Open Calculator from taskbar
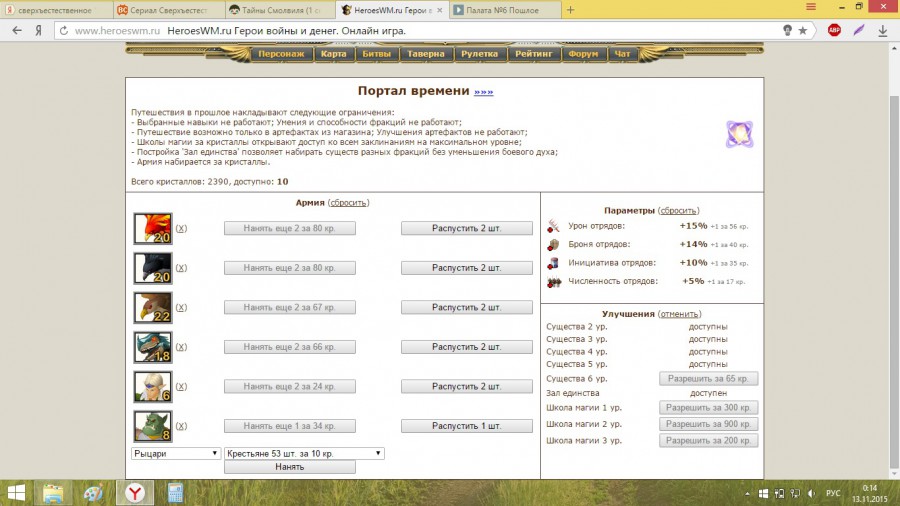Screen dimensions: 900x506 pyautogui.click(x=175, y=493)
